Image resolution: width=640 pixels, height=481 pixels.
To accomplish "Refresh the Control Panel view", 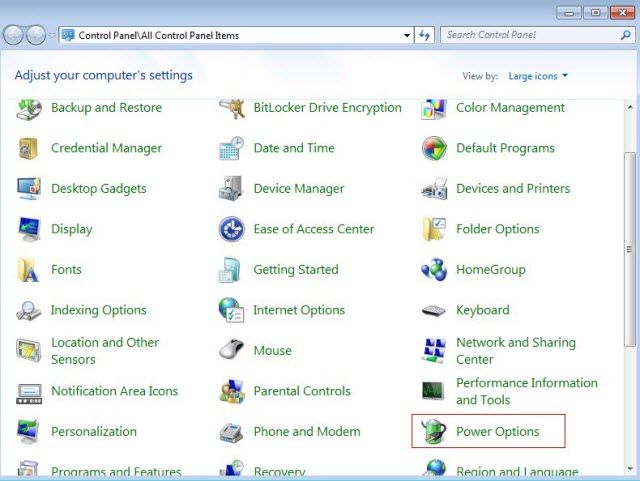I will (x=424, y=36).
